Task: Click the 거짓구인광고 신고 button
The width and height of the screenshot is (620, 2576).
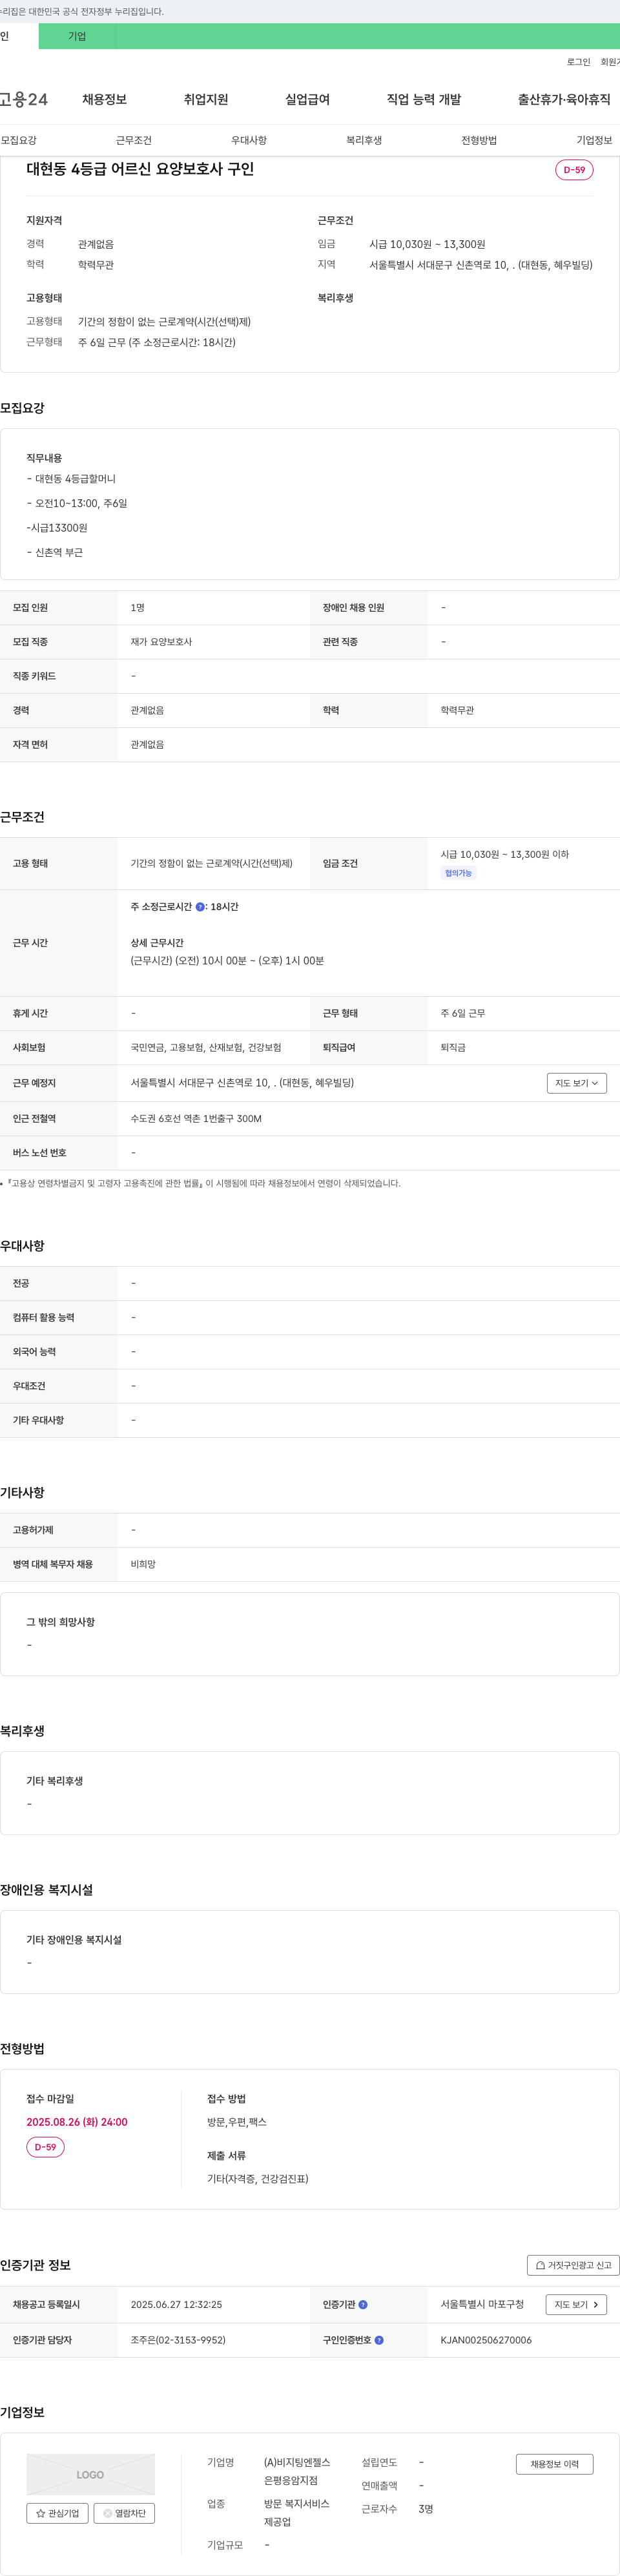Action: [573, 2265]
